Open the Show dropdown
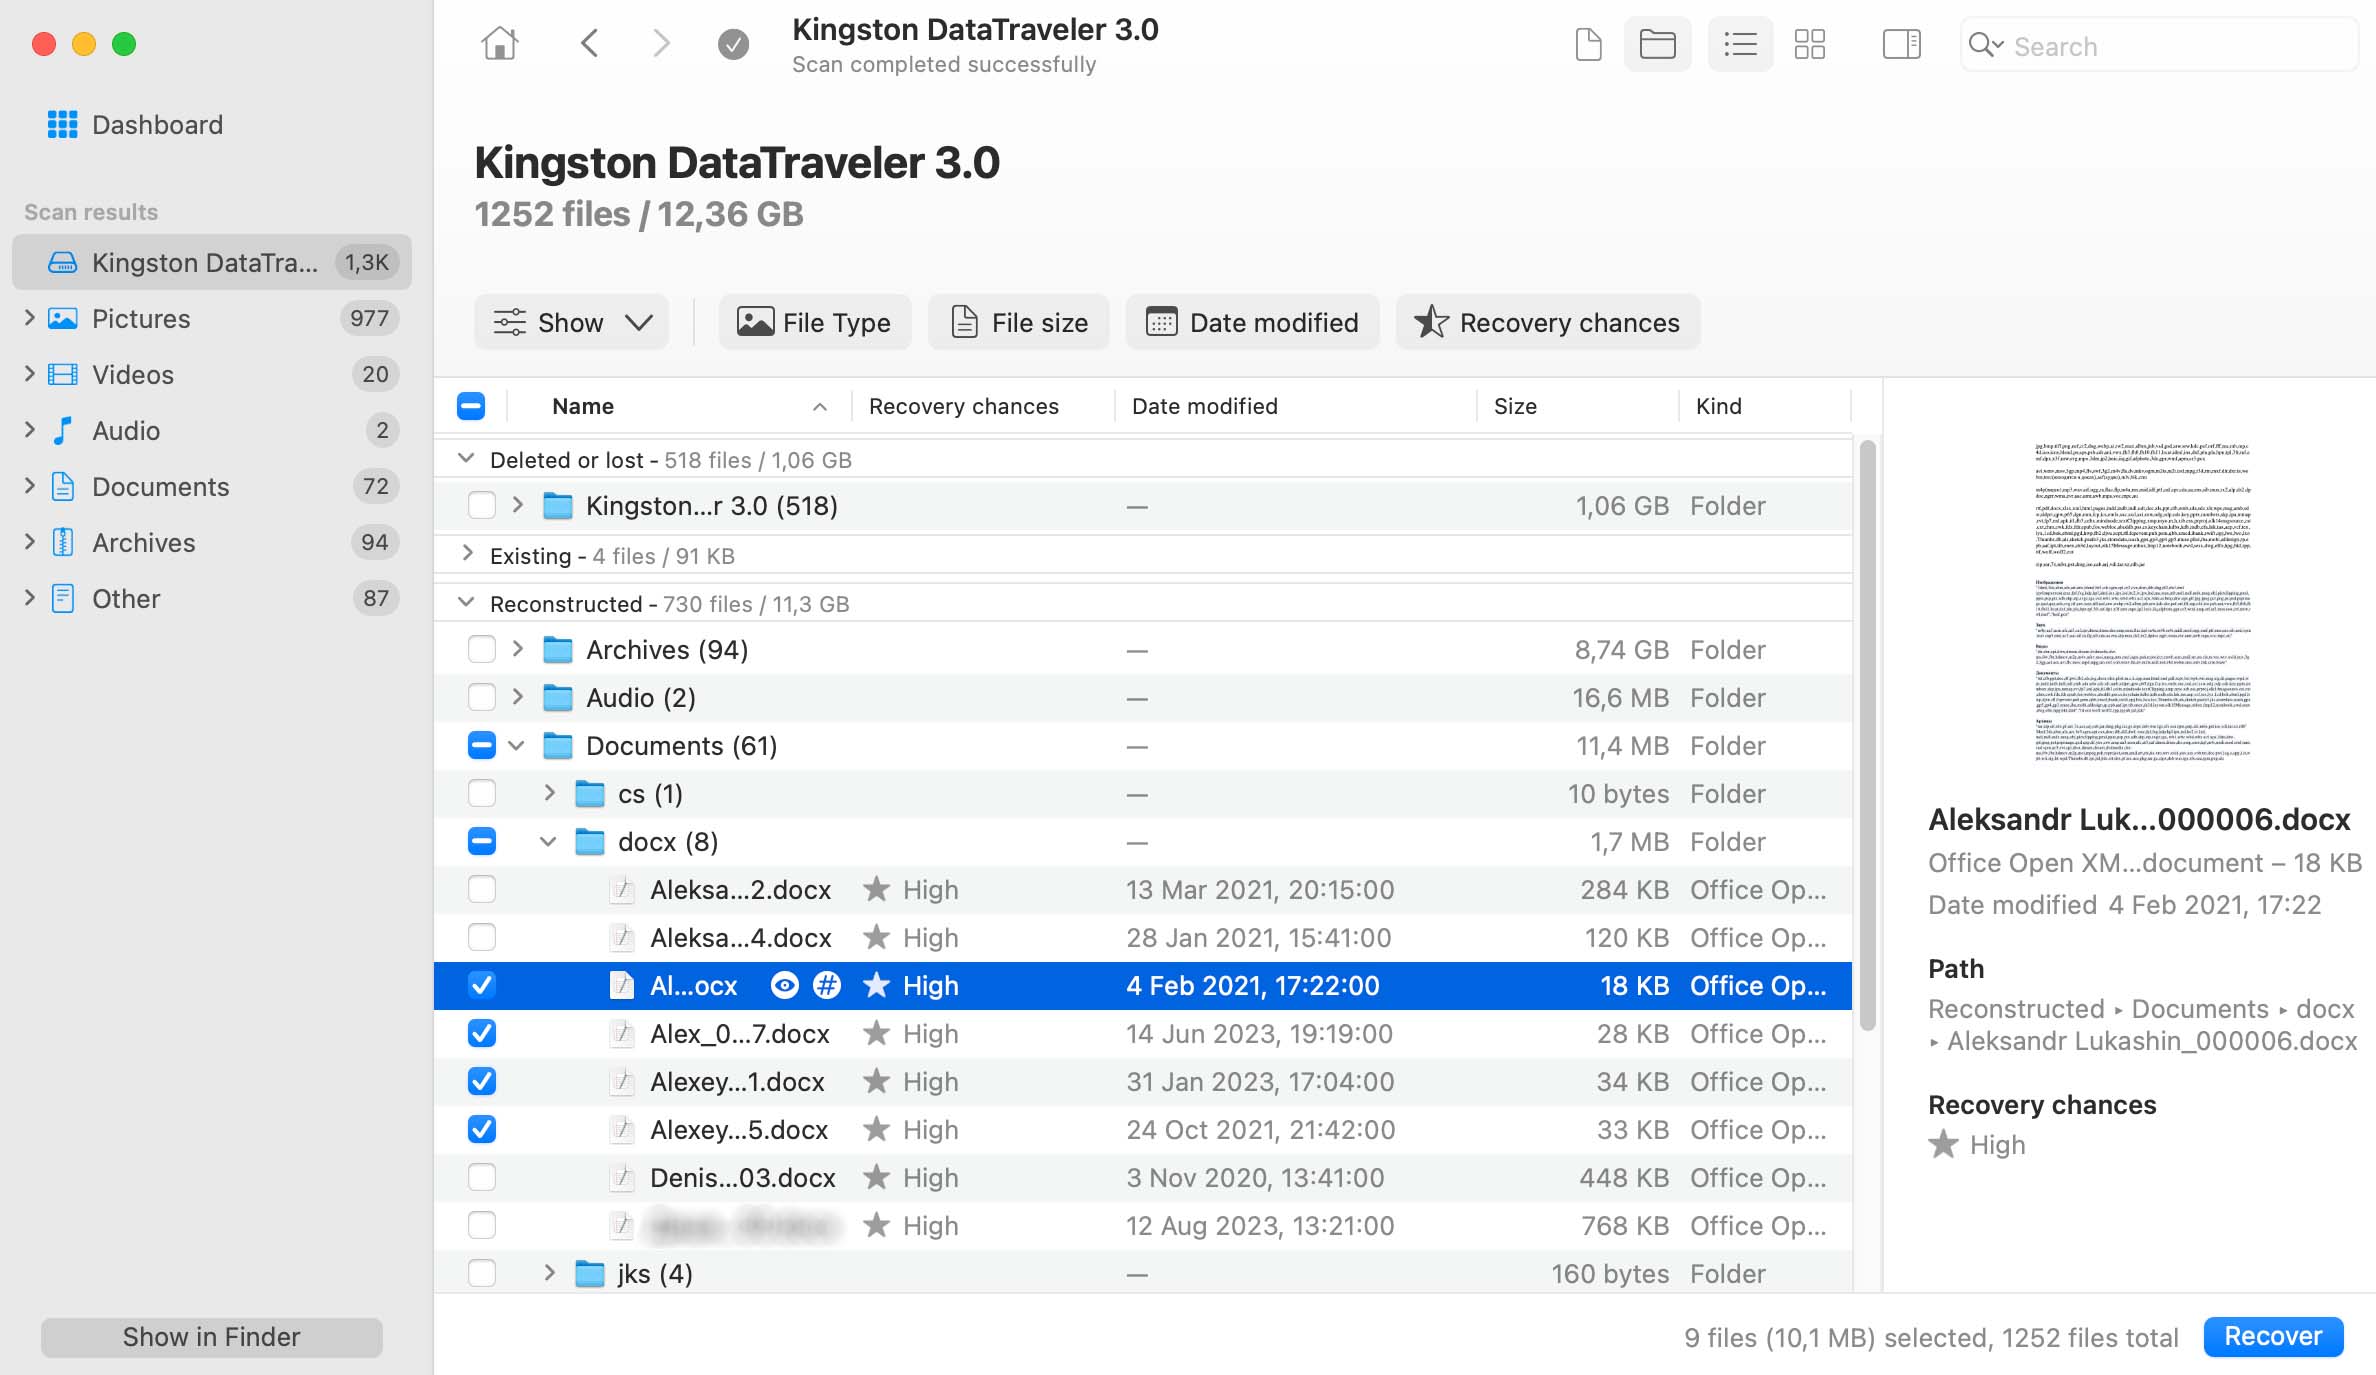 click(x=571, y=322)
